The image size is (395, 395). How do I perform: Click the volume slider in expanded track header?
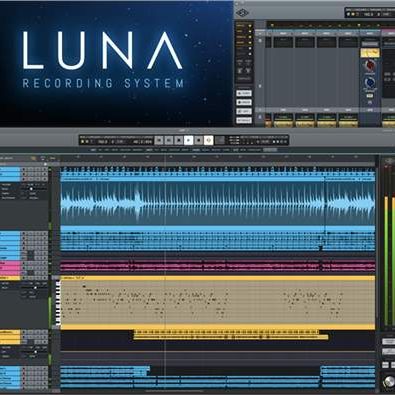(x=32, y=189)
